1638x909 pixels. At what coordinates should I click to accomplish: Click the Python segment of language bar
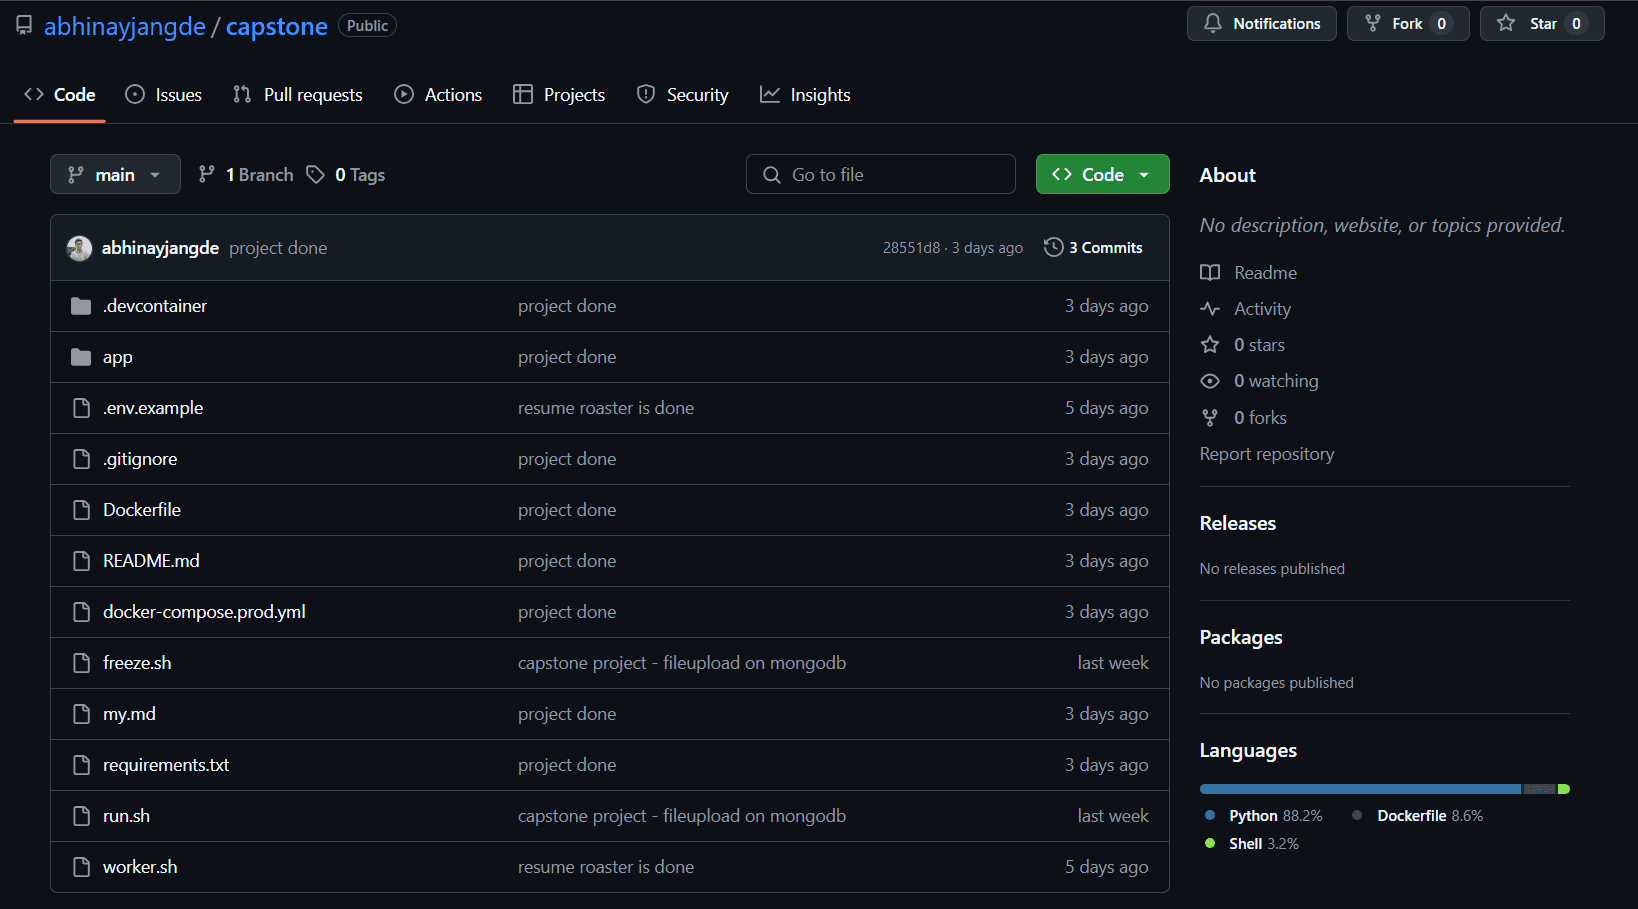[1360, 789]
